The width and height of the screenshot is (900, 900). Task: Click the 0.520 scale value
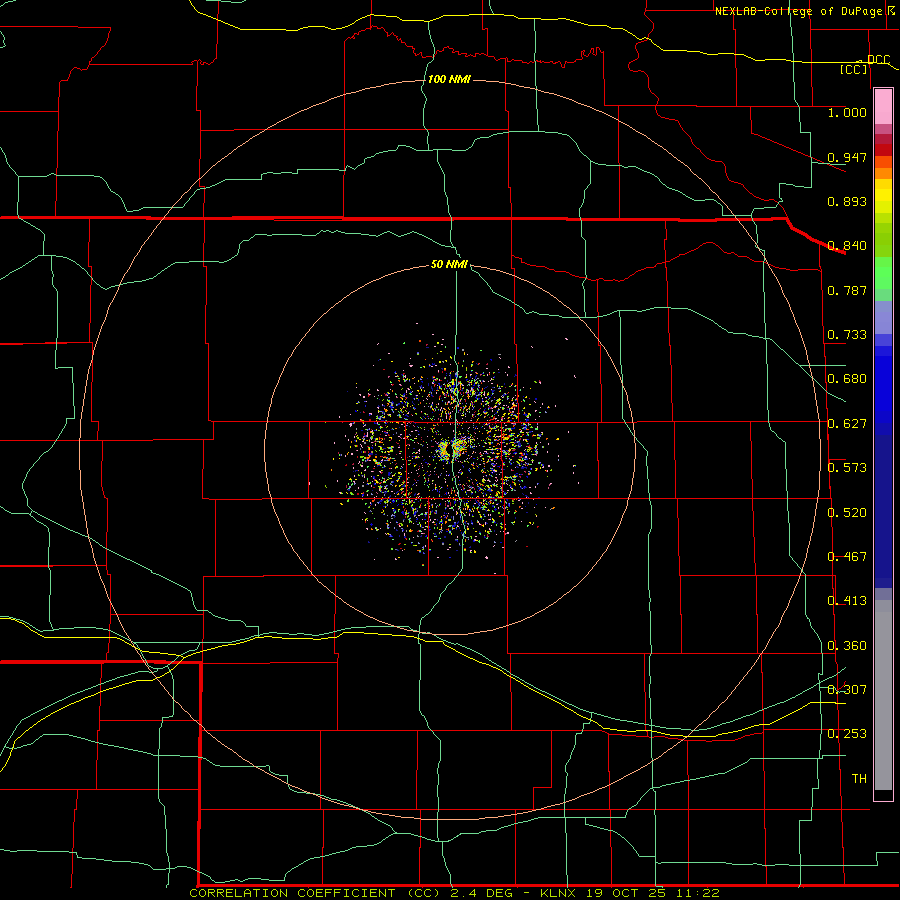[x=847, y=513]
